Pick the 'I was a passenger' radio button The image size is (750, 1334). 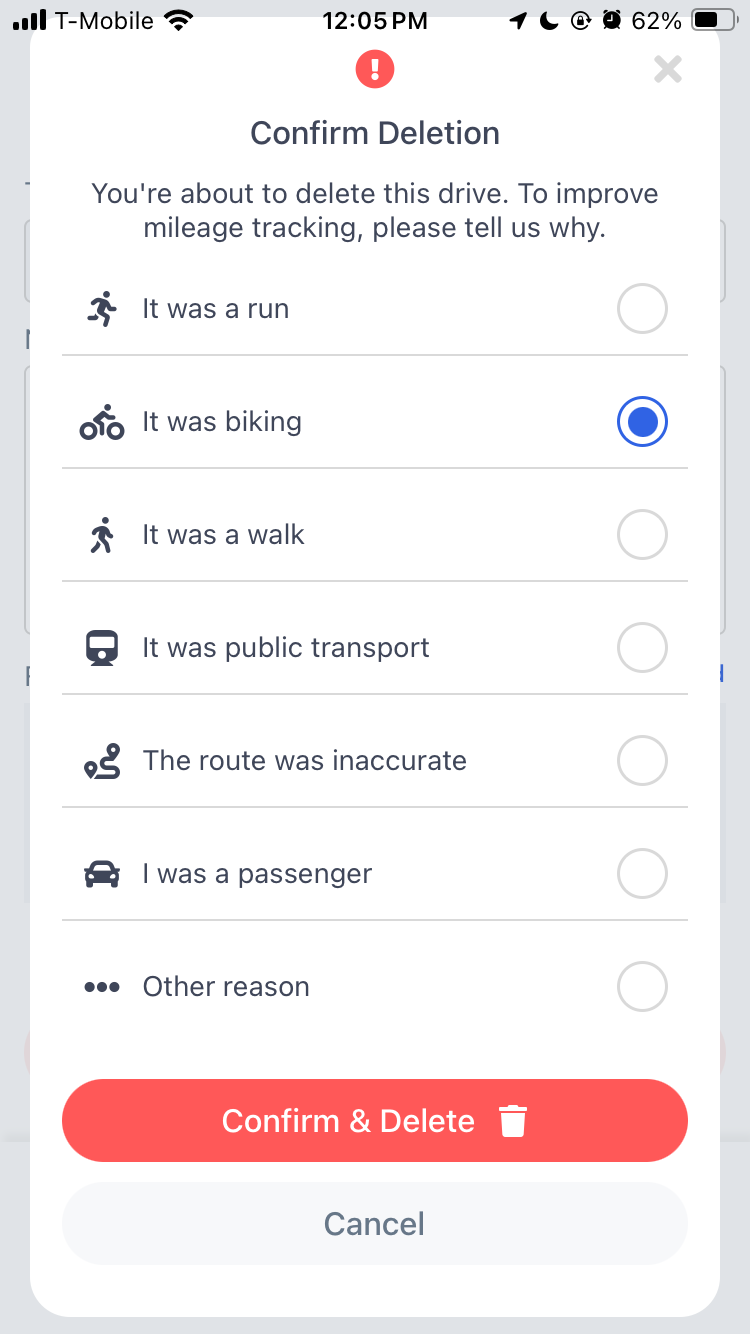[x=642, y=874]
